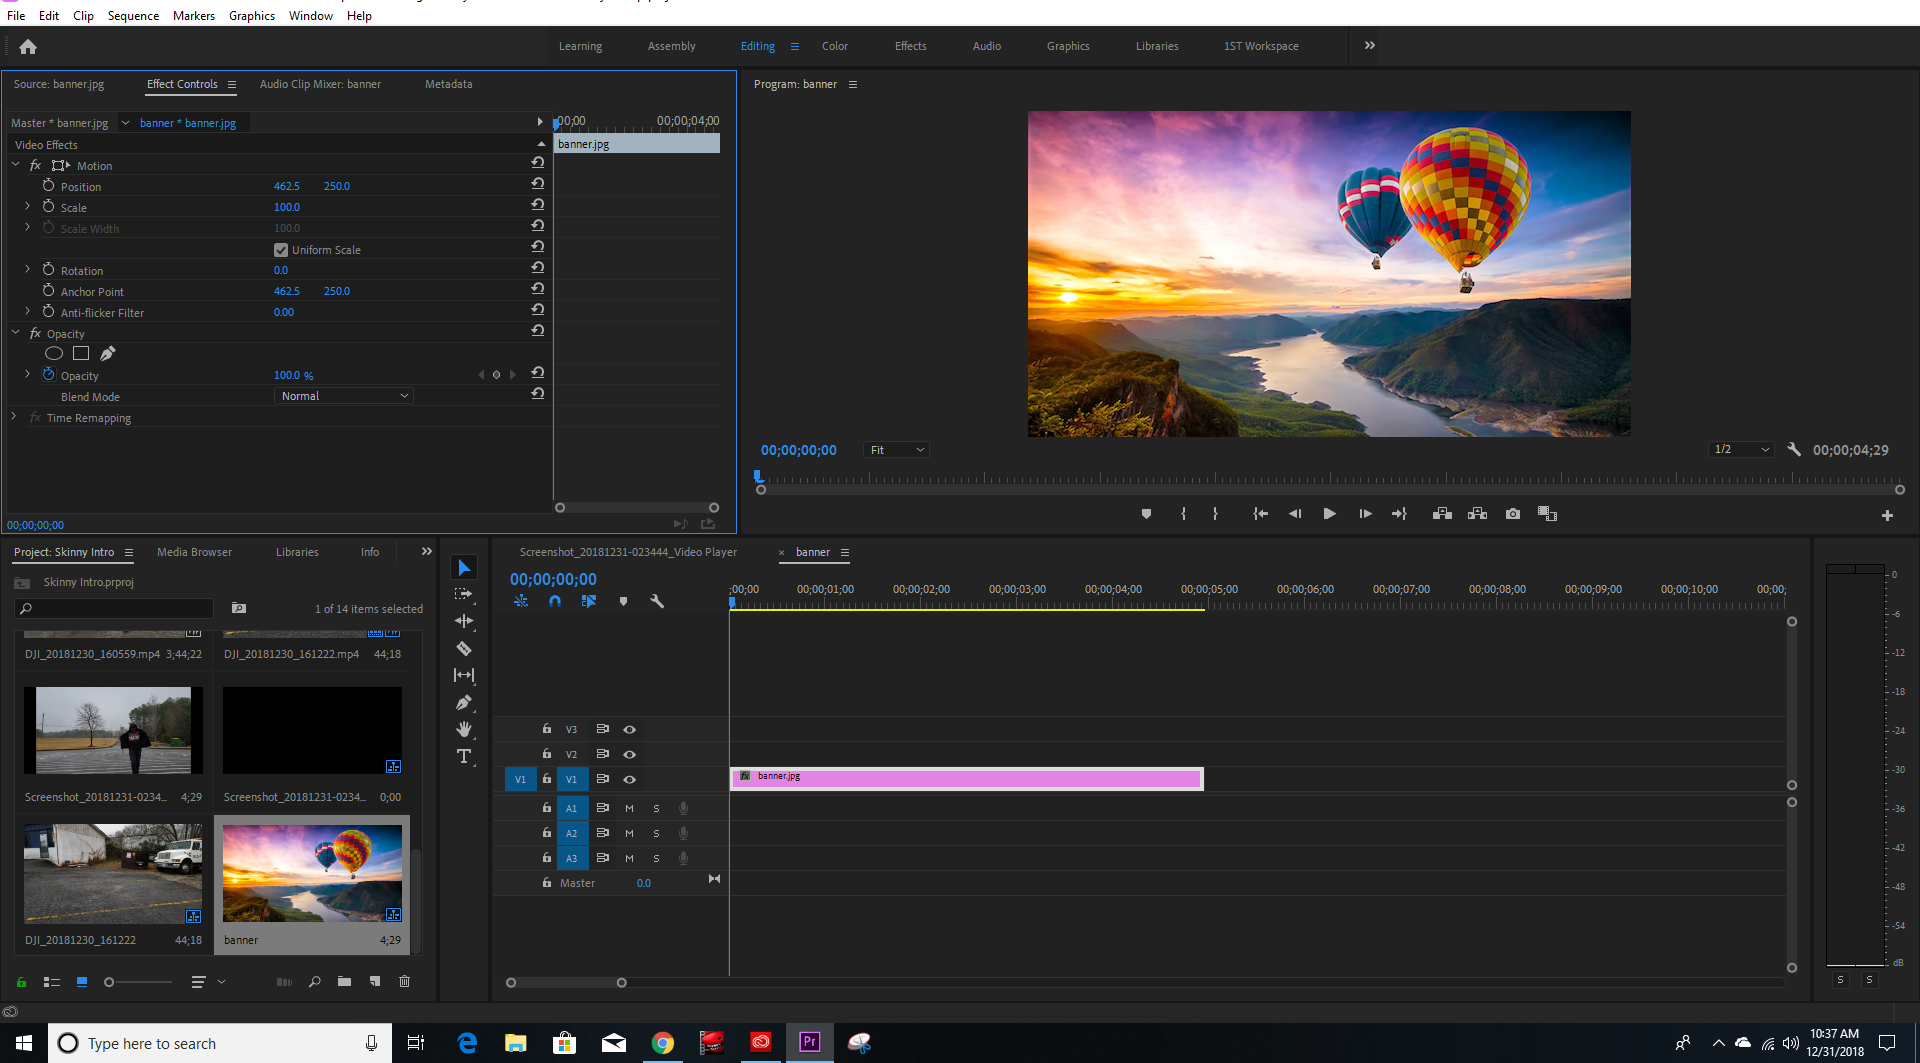
Task: Select the banner thumbnail in Project panel
Action: tap(311, 872)
